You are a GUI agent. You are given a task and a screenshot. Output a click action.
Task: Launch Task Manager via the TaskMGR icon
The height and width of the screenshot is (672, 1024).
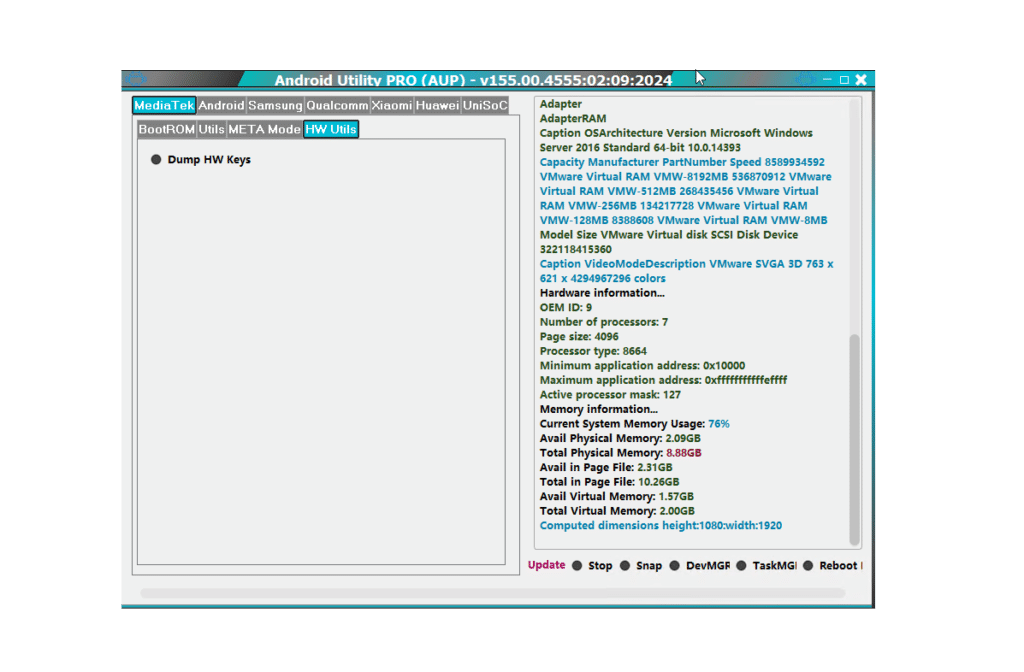click(x=742, y=565)
